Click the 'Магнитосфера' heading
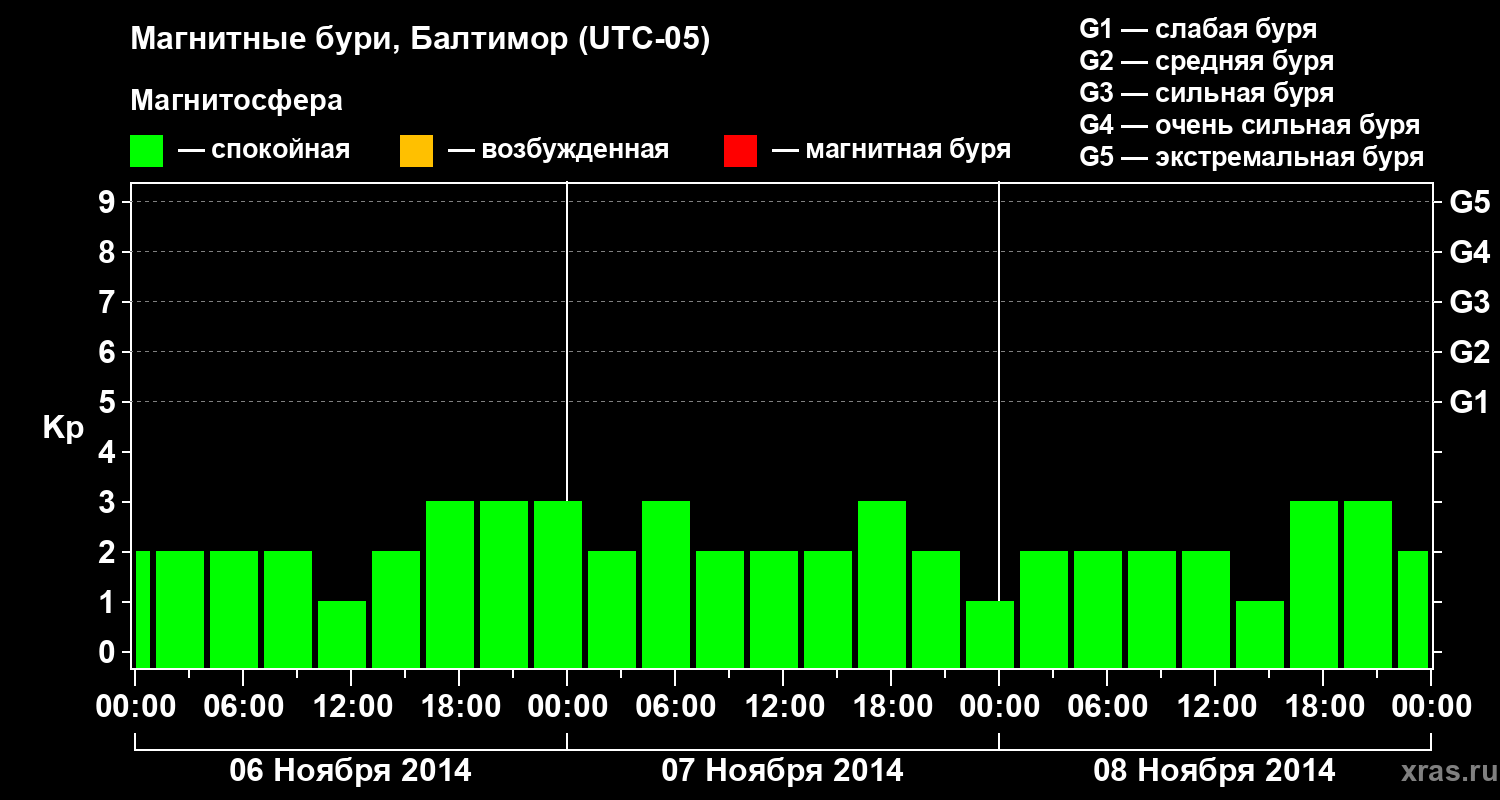The width and height of the screenshot is (1500, 800). click(x=237, y=100)
